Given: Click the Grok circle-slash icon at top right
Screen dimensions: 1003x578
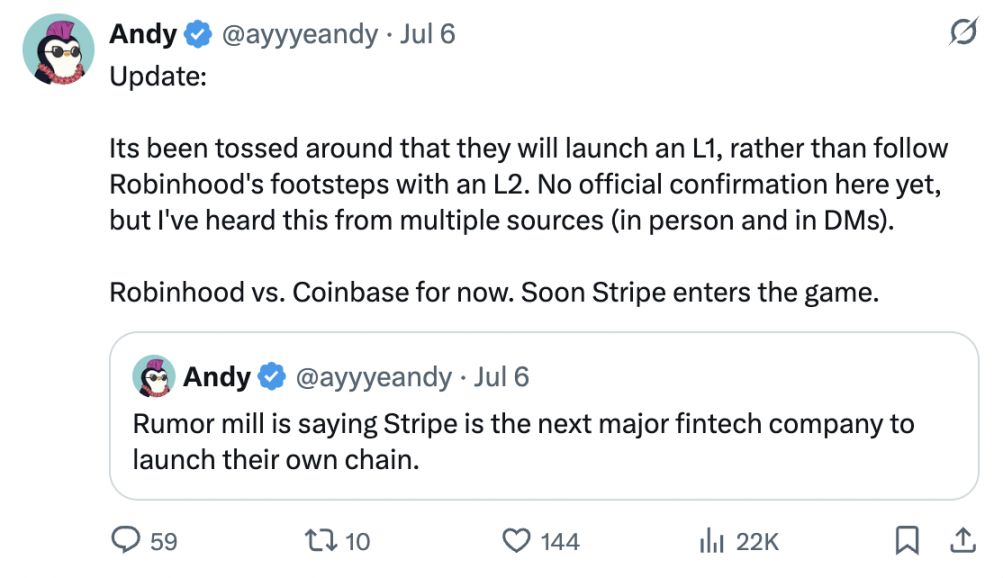Looking at the screenshot, I should coord(961,35).
